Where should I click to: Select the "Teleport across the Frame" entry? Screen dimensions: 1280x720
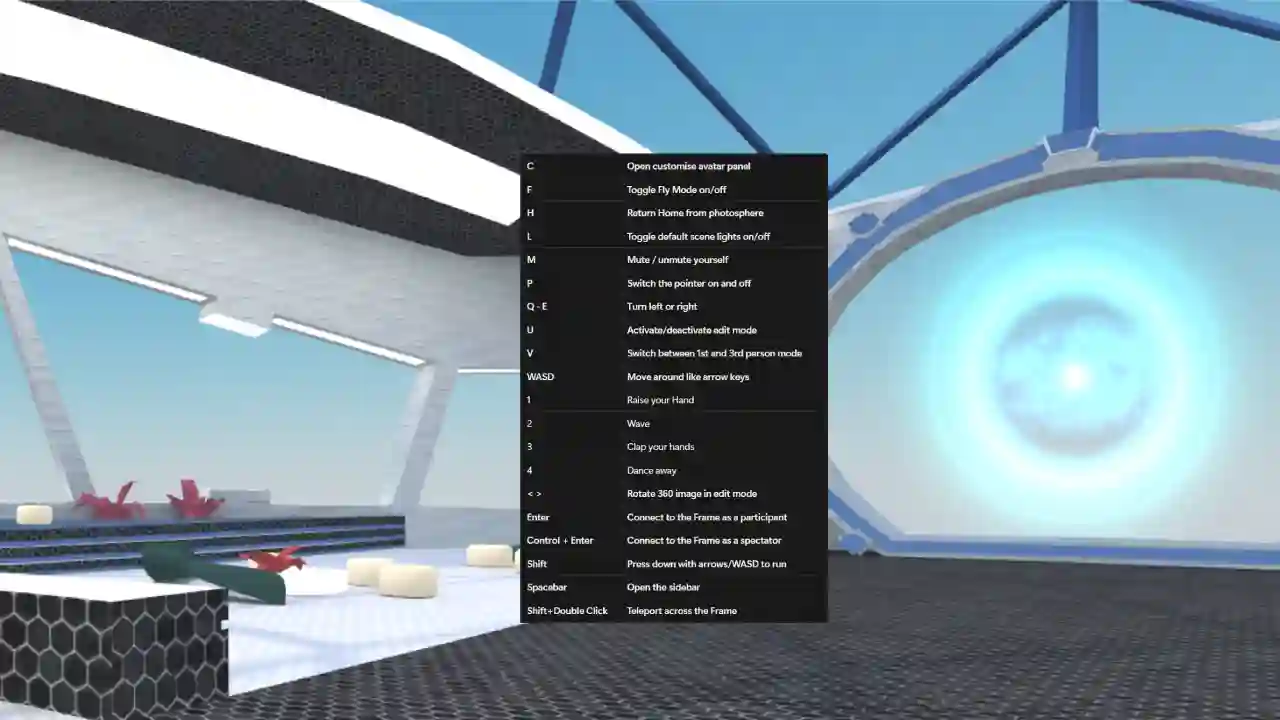[x=681, y=611]
